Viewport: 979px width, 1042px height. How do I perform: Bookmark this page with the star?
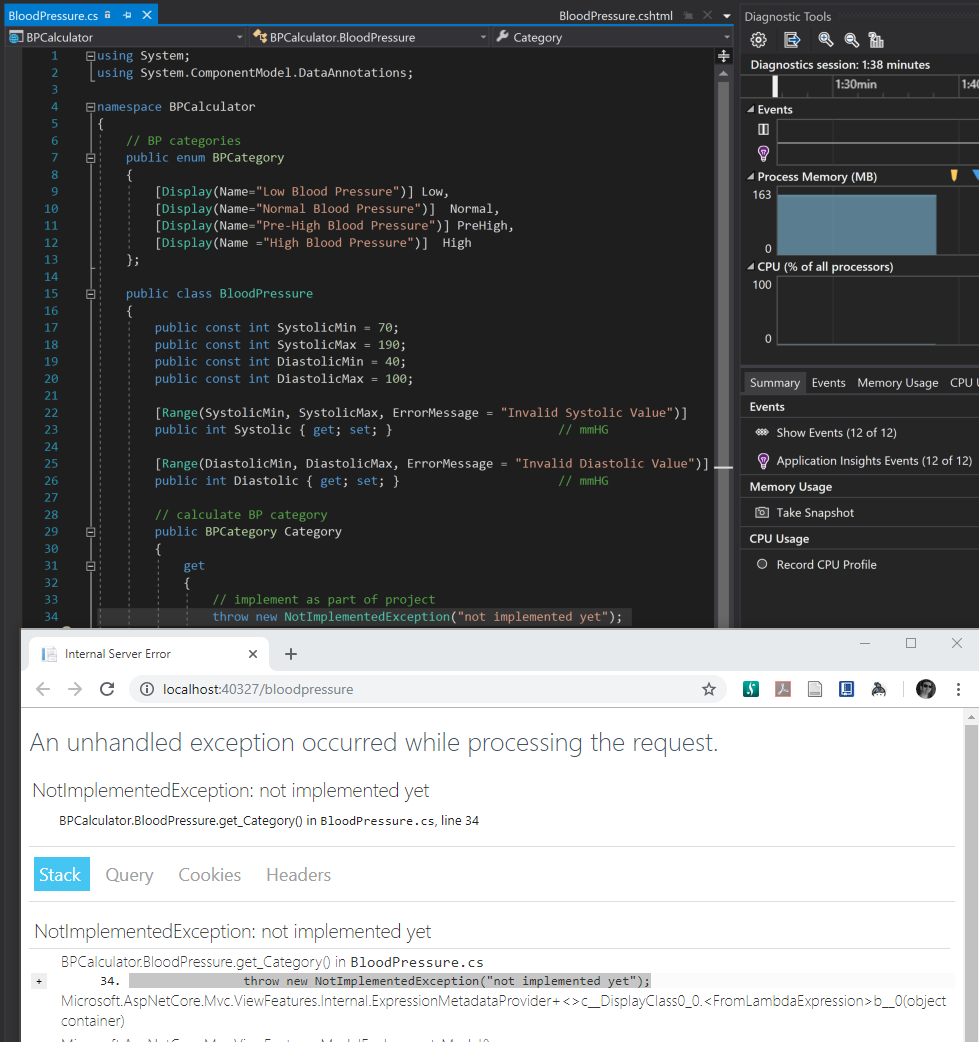coord(708,689)
